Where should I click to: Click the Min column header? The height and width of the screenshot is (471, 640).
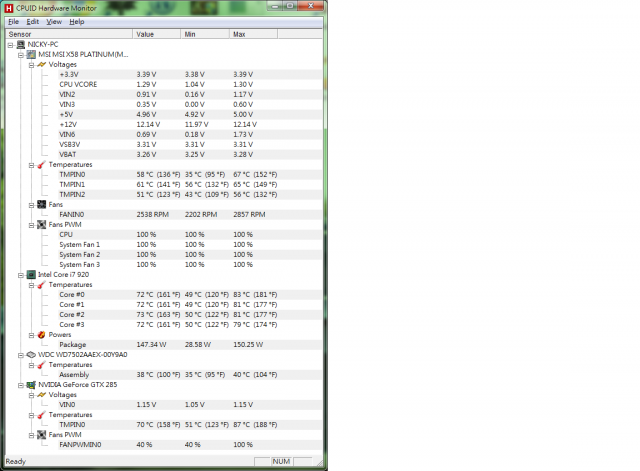[x=205, y=34]
